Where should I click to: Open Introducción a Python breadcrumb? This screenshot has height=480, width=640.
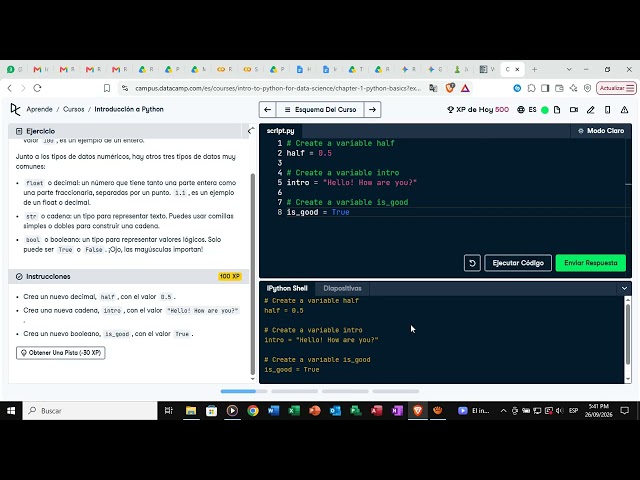(129, 109)
